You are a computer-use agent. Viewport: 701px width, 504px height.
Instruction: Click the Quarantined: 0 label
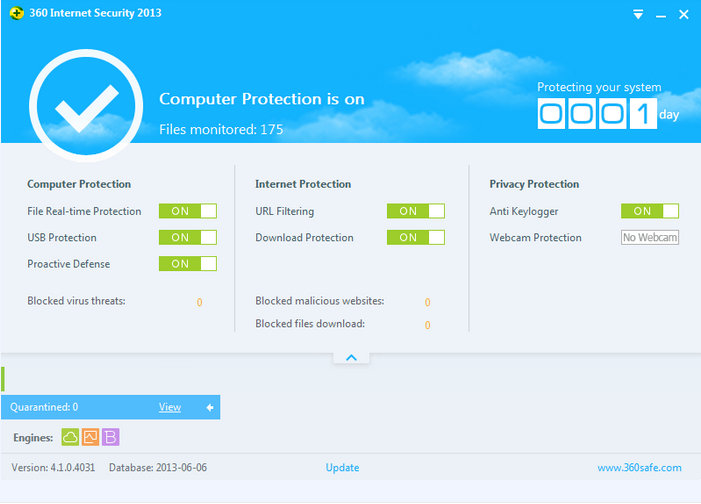point(44,407)
